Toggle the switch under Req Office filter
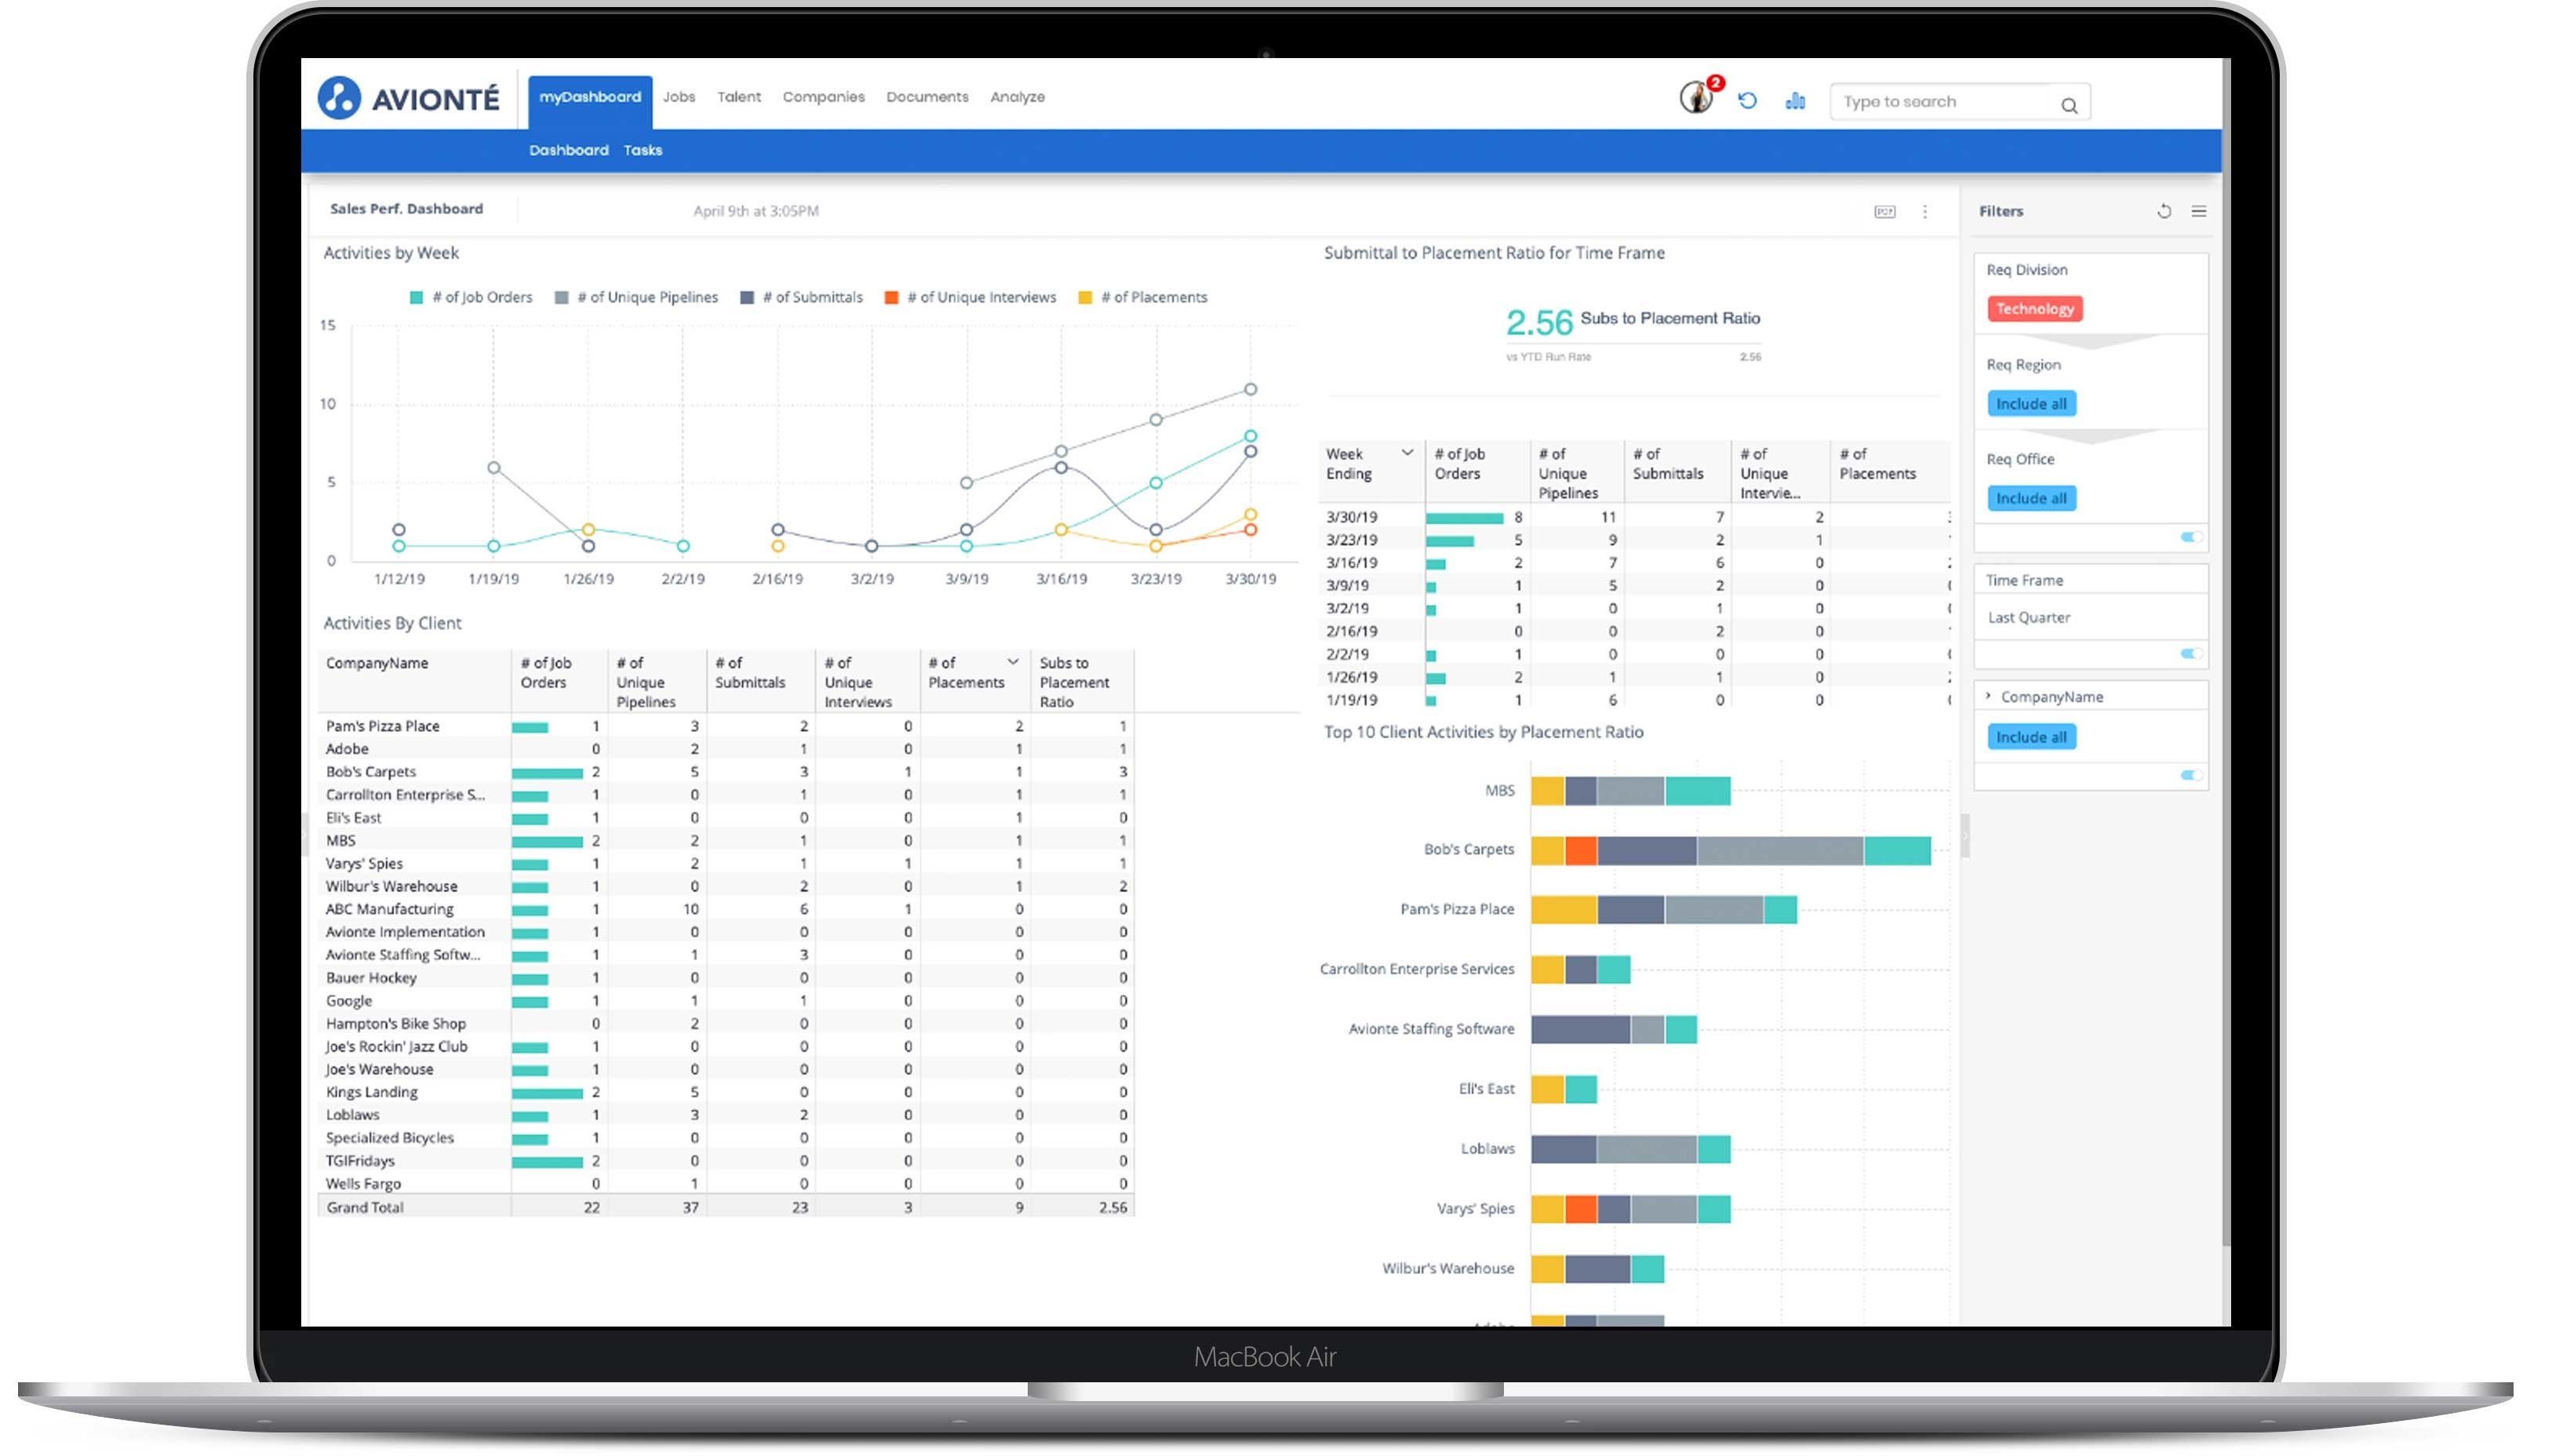 (x=2191, y=537)
